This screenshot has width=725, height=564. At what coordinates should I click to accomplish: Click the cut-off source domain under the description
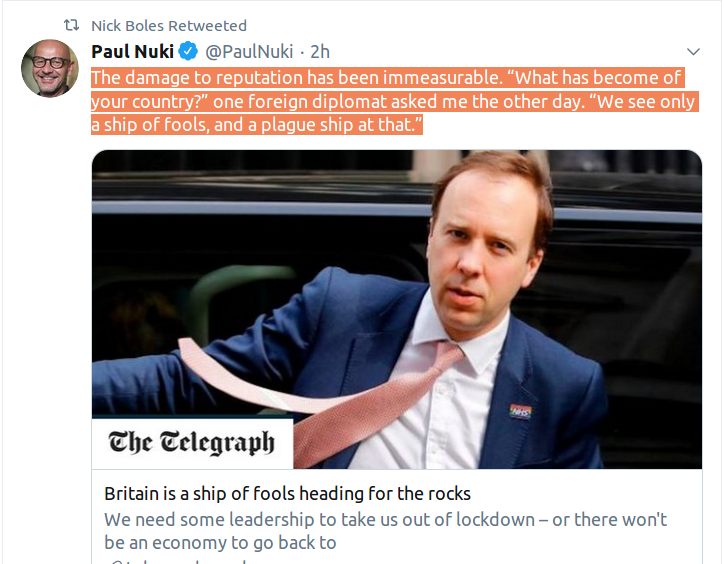click(180, 560)
